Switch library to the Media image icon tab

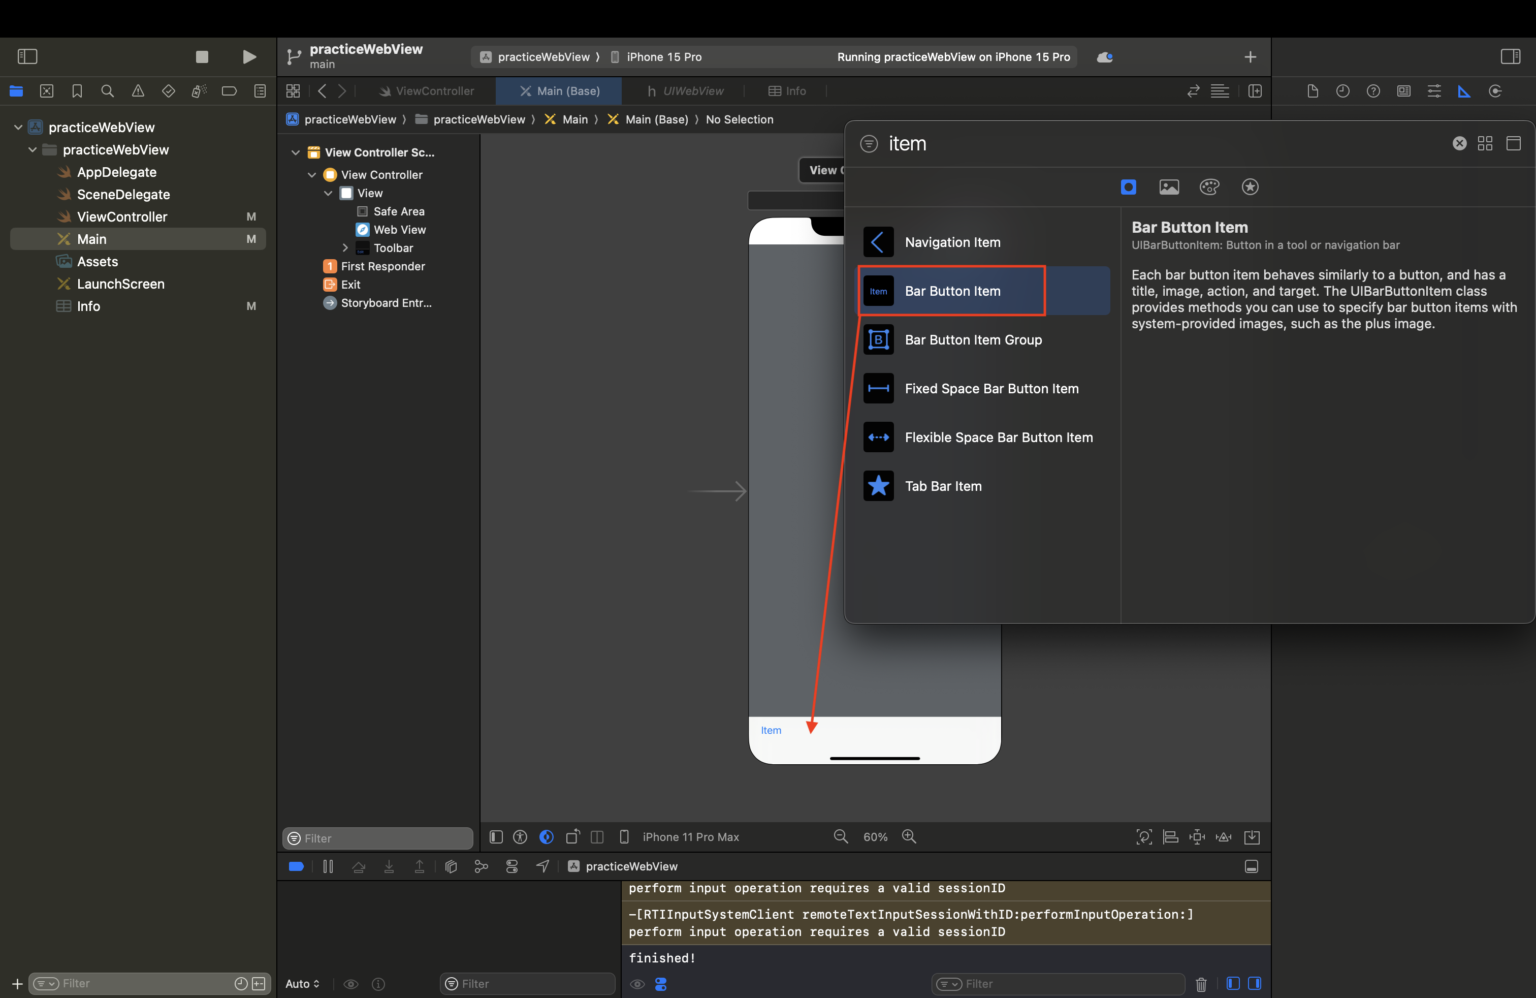pyautogui.click(x=1169, y=186)
